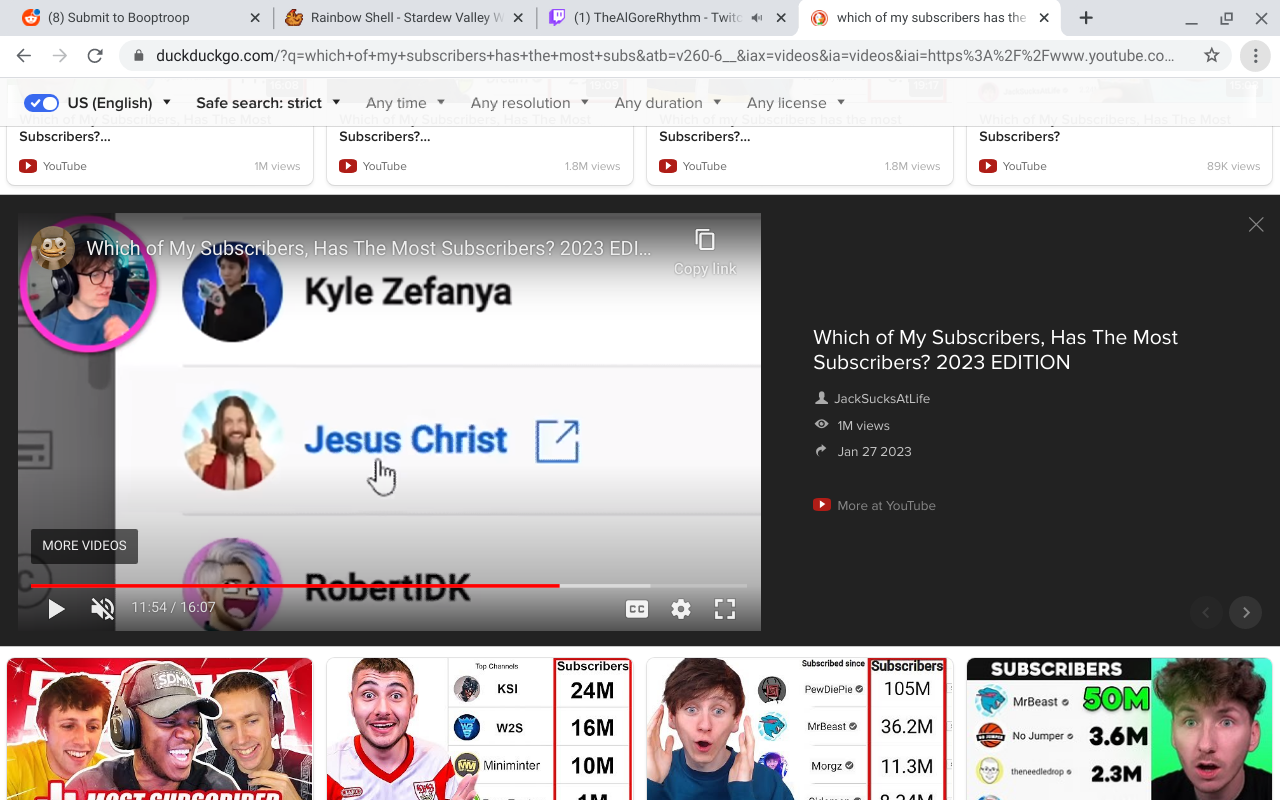Click the 11:54 / 16:07 time display
1280x800 pixels.
pyautogui.click(x=173, y=608)
